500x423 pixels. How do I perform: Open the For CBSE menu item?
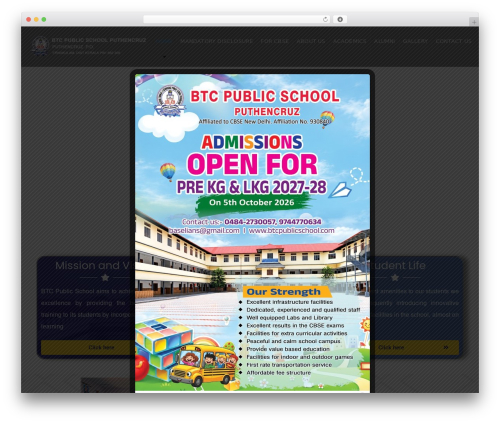click(x=274, y=41)
